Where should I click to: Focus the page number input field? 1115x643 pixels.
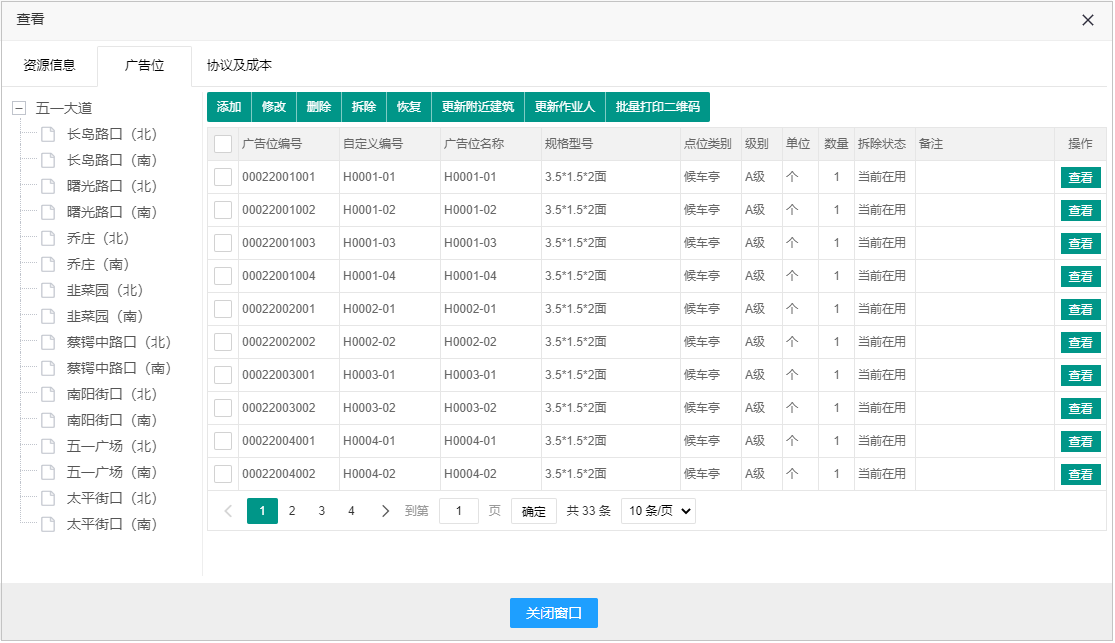point(459,511)
